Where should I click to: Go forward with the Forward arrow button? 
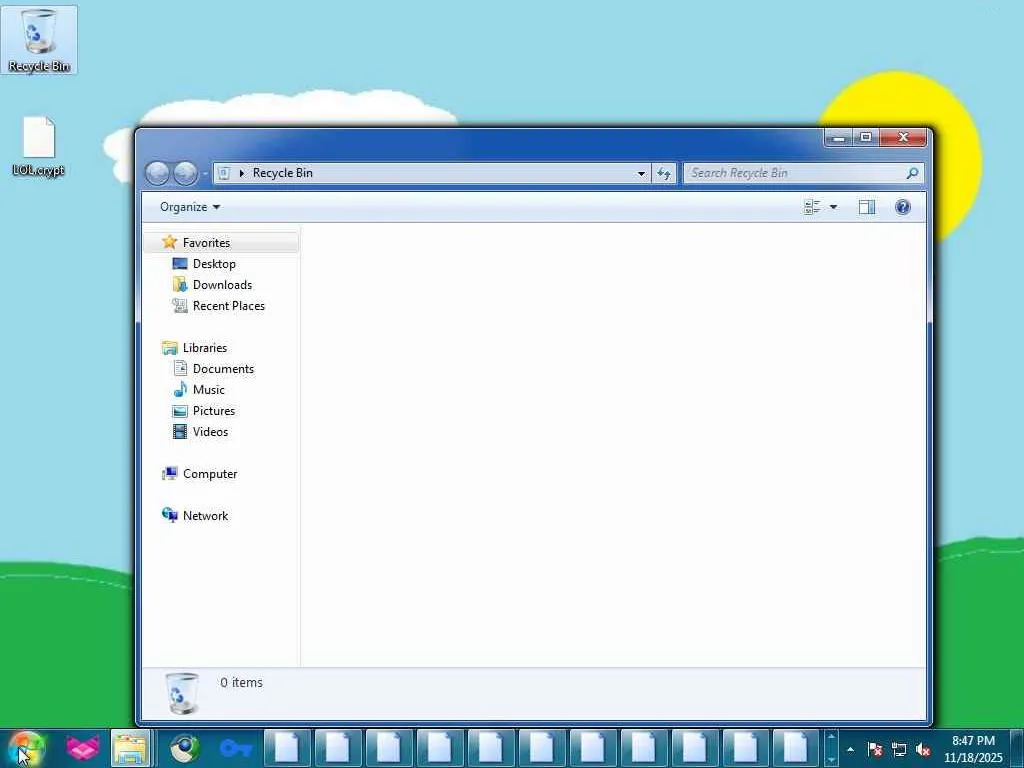click(185, 173)
